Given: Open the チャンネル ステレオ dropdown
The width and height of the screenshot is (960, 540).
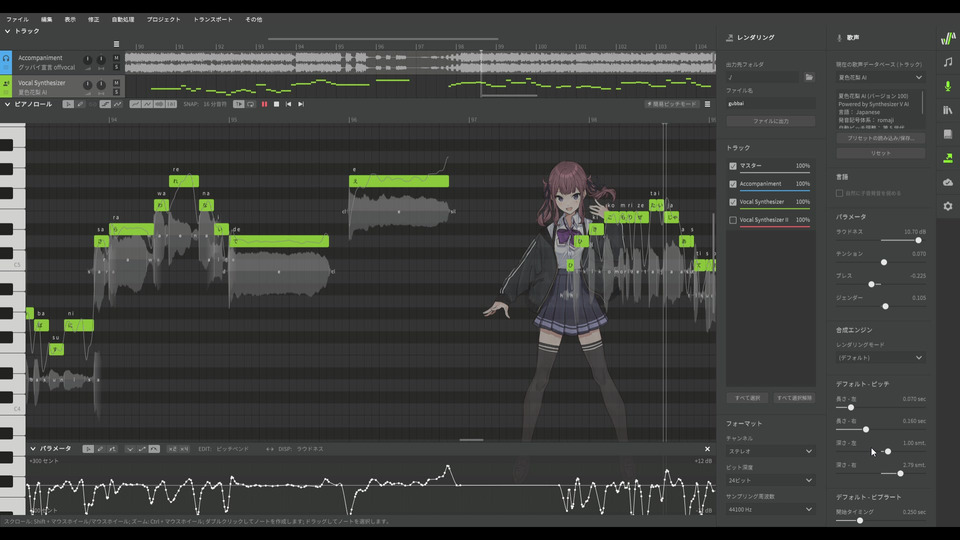Looking at the screenshot, I should pyautogui.click(x=770, y=451).
